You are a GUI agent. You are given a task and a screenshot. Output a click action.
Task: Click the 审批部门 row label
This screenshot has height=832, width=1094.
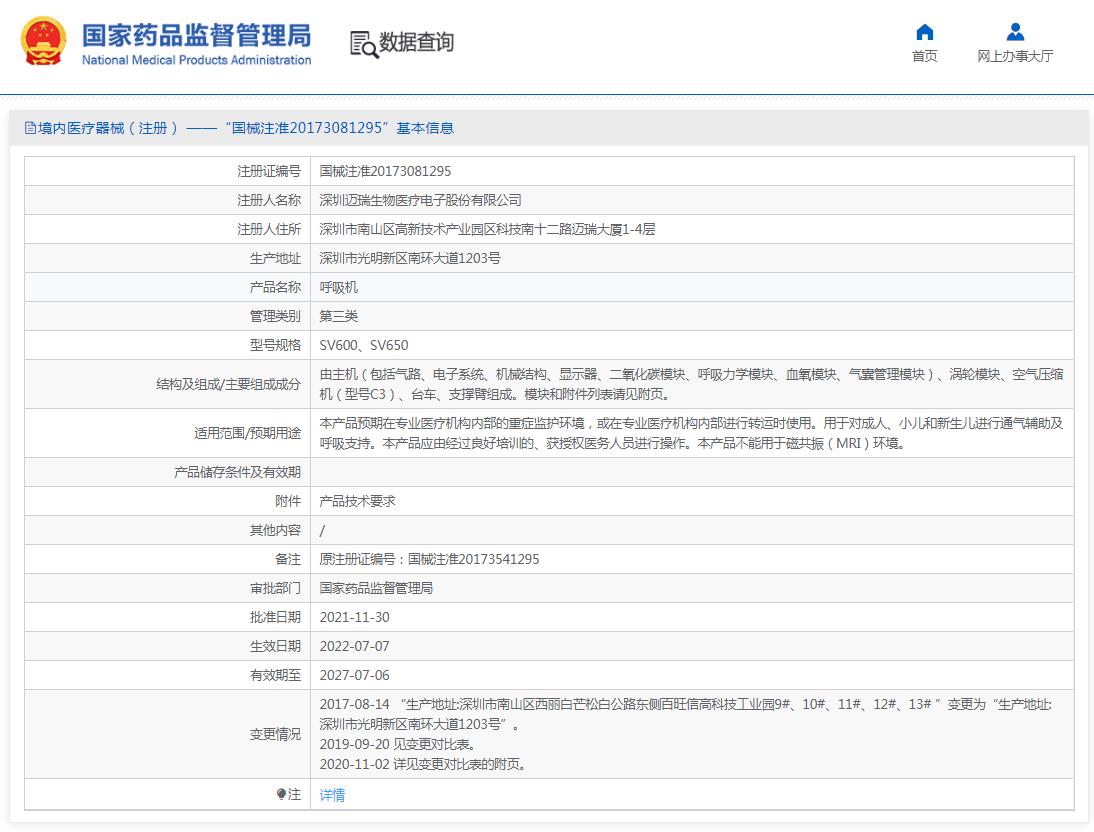click(x=275, y=588)
